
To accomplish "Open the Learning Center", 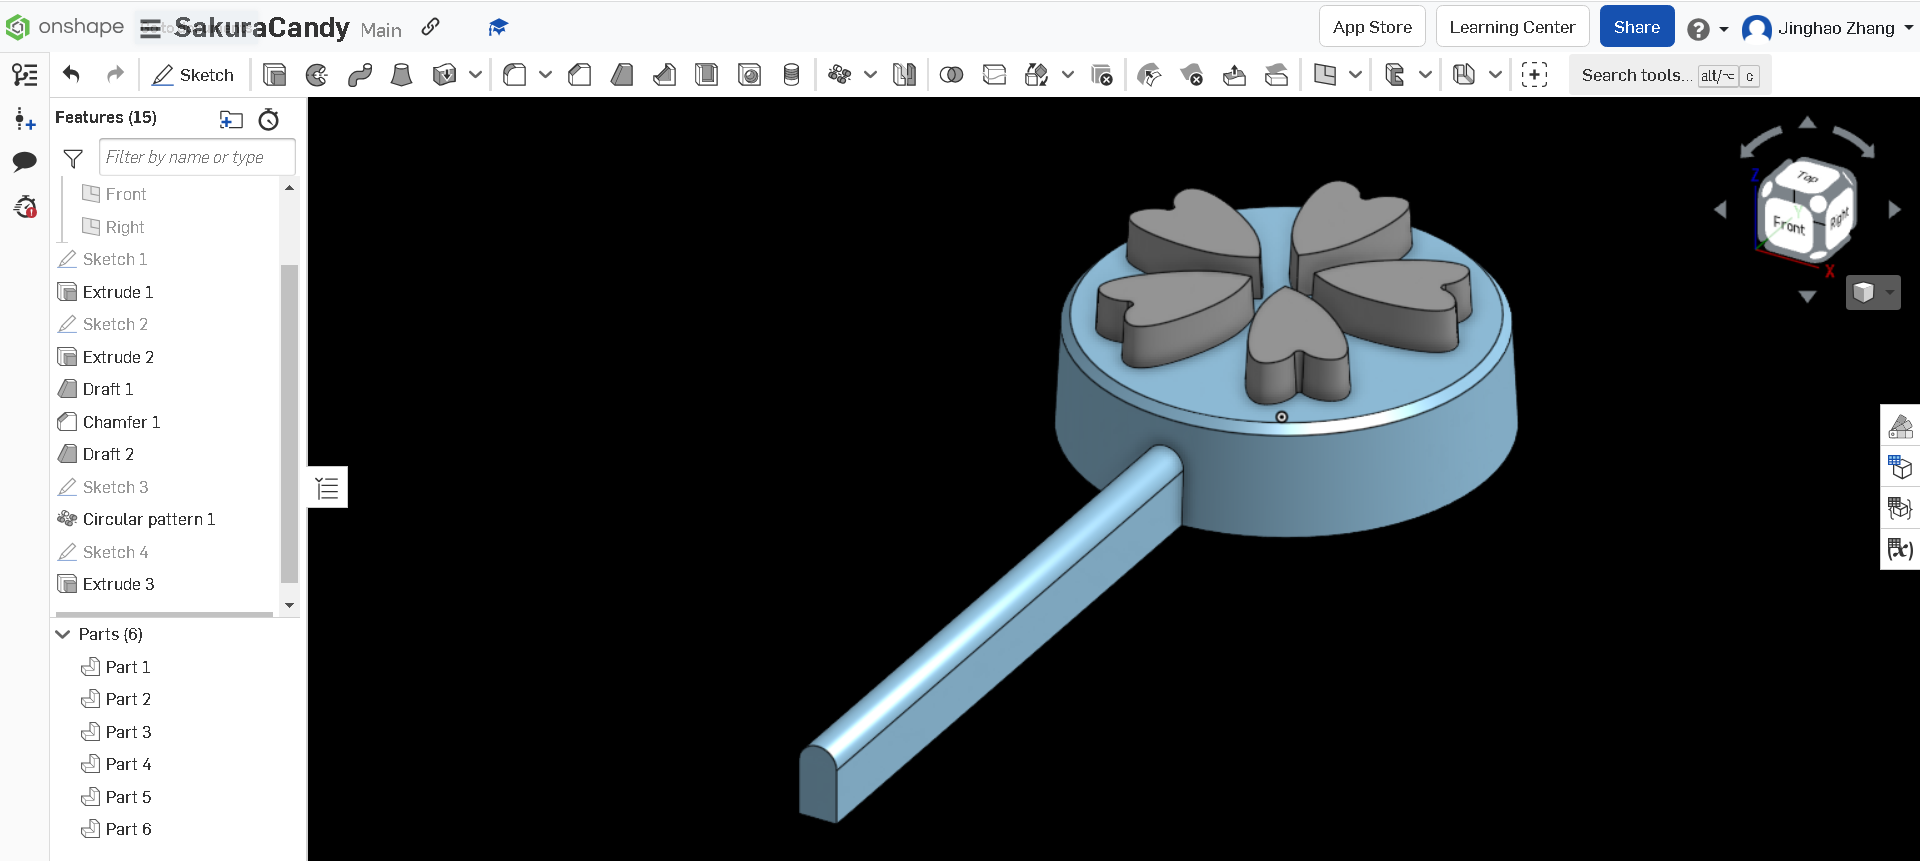I will click(1512, 27).
